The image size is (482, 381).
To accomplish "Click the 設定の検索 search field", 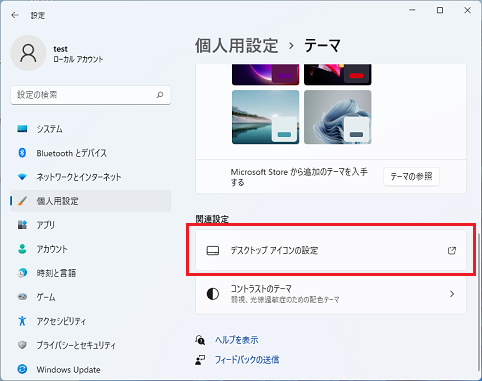I will pos(91,95).
